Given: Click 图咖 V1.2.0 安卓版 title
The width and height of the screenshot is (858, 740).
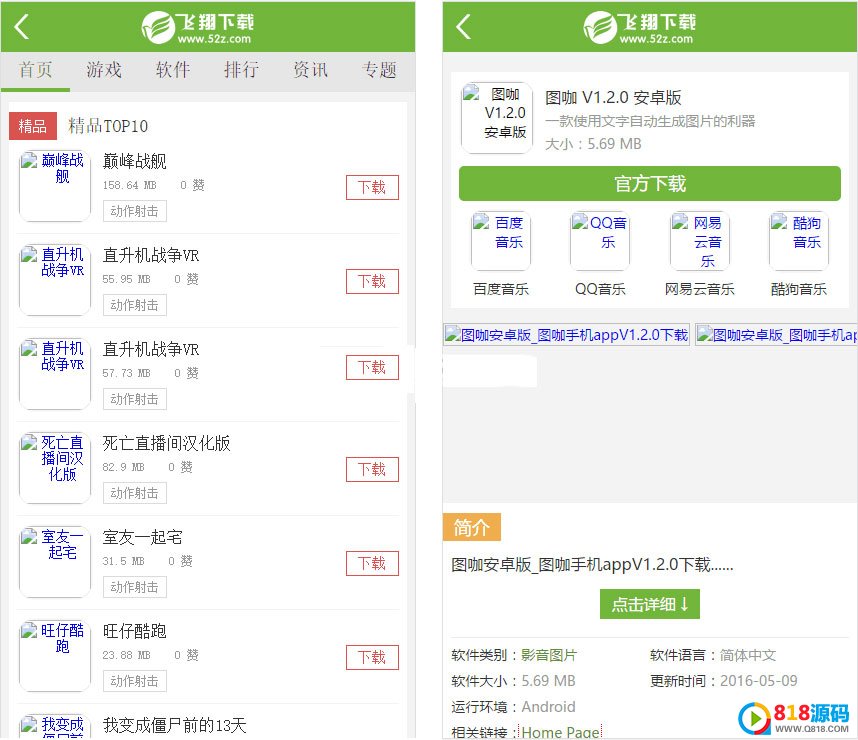Looking at the screenshot, I should click(613, 98).
